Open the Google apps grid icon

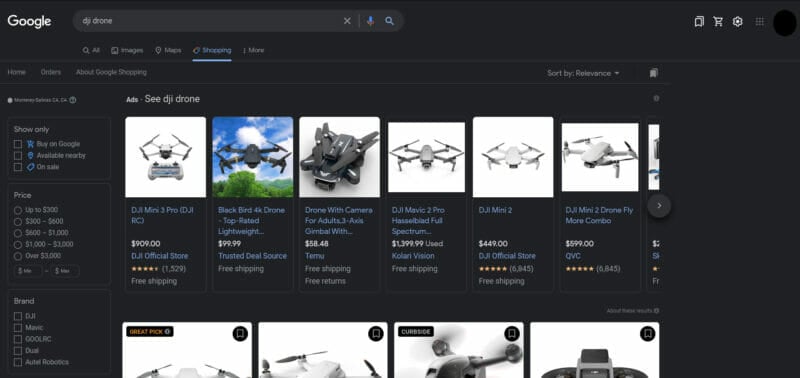(x=760, y=21)
